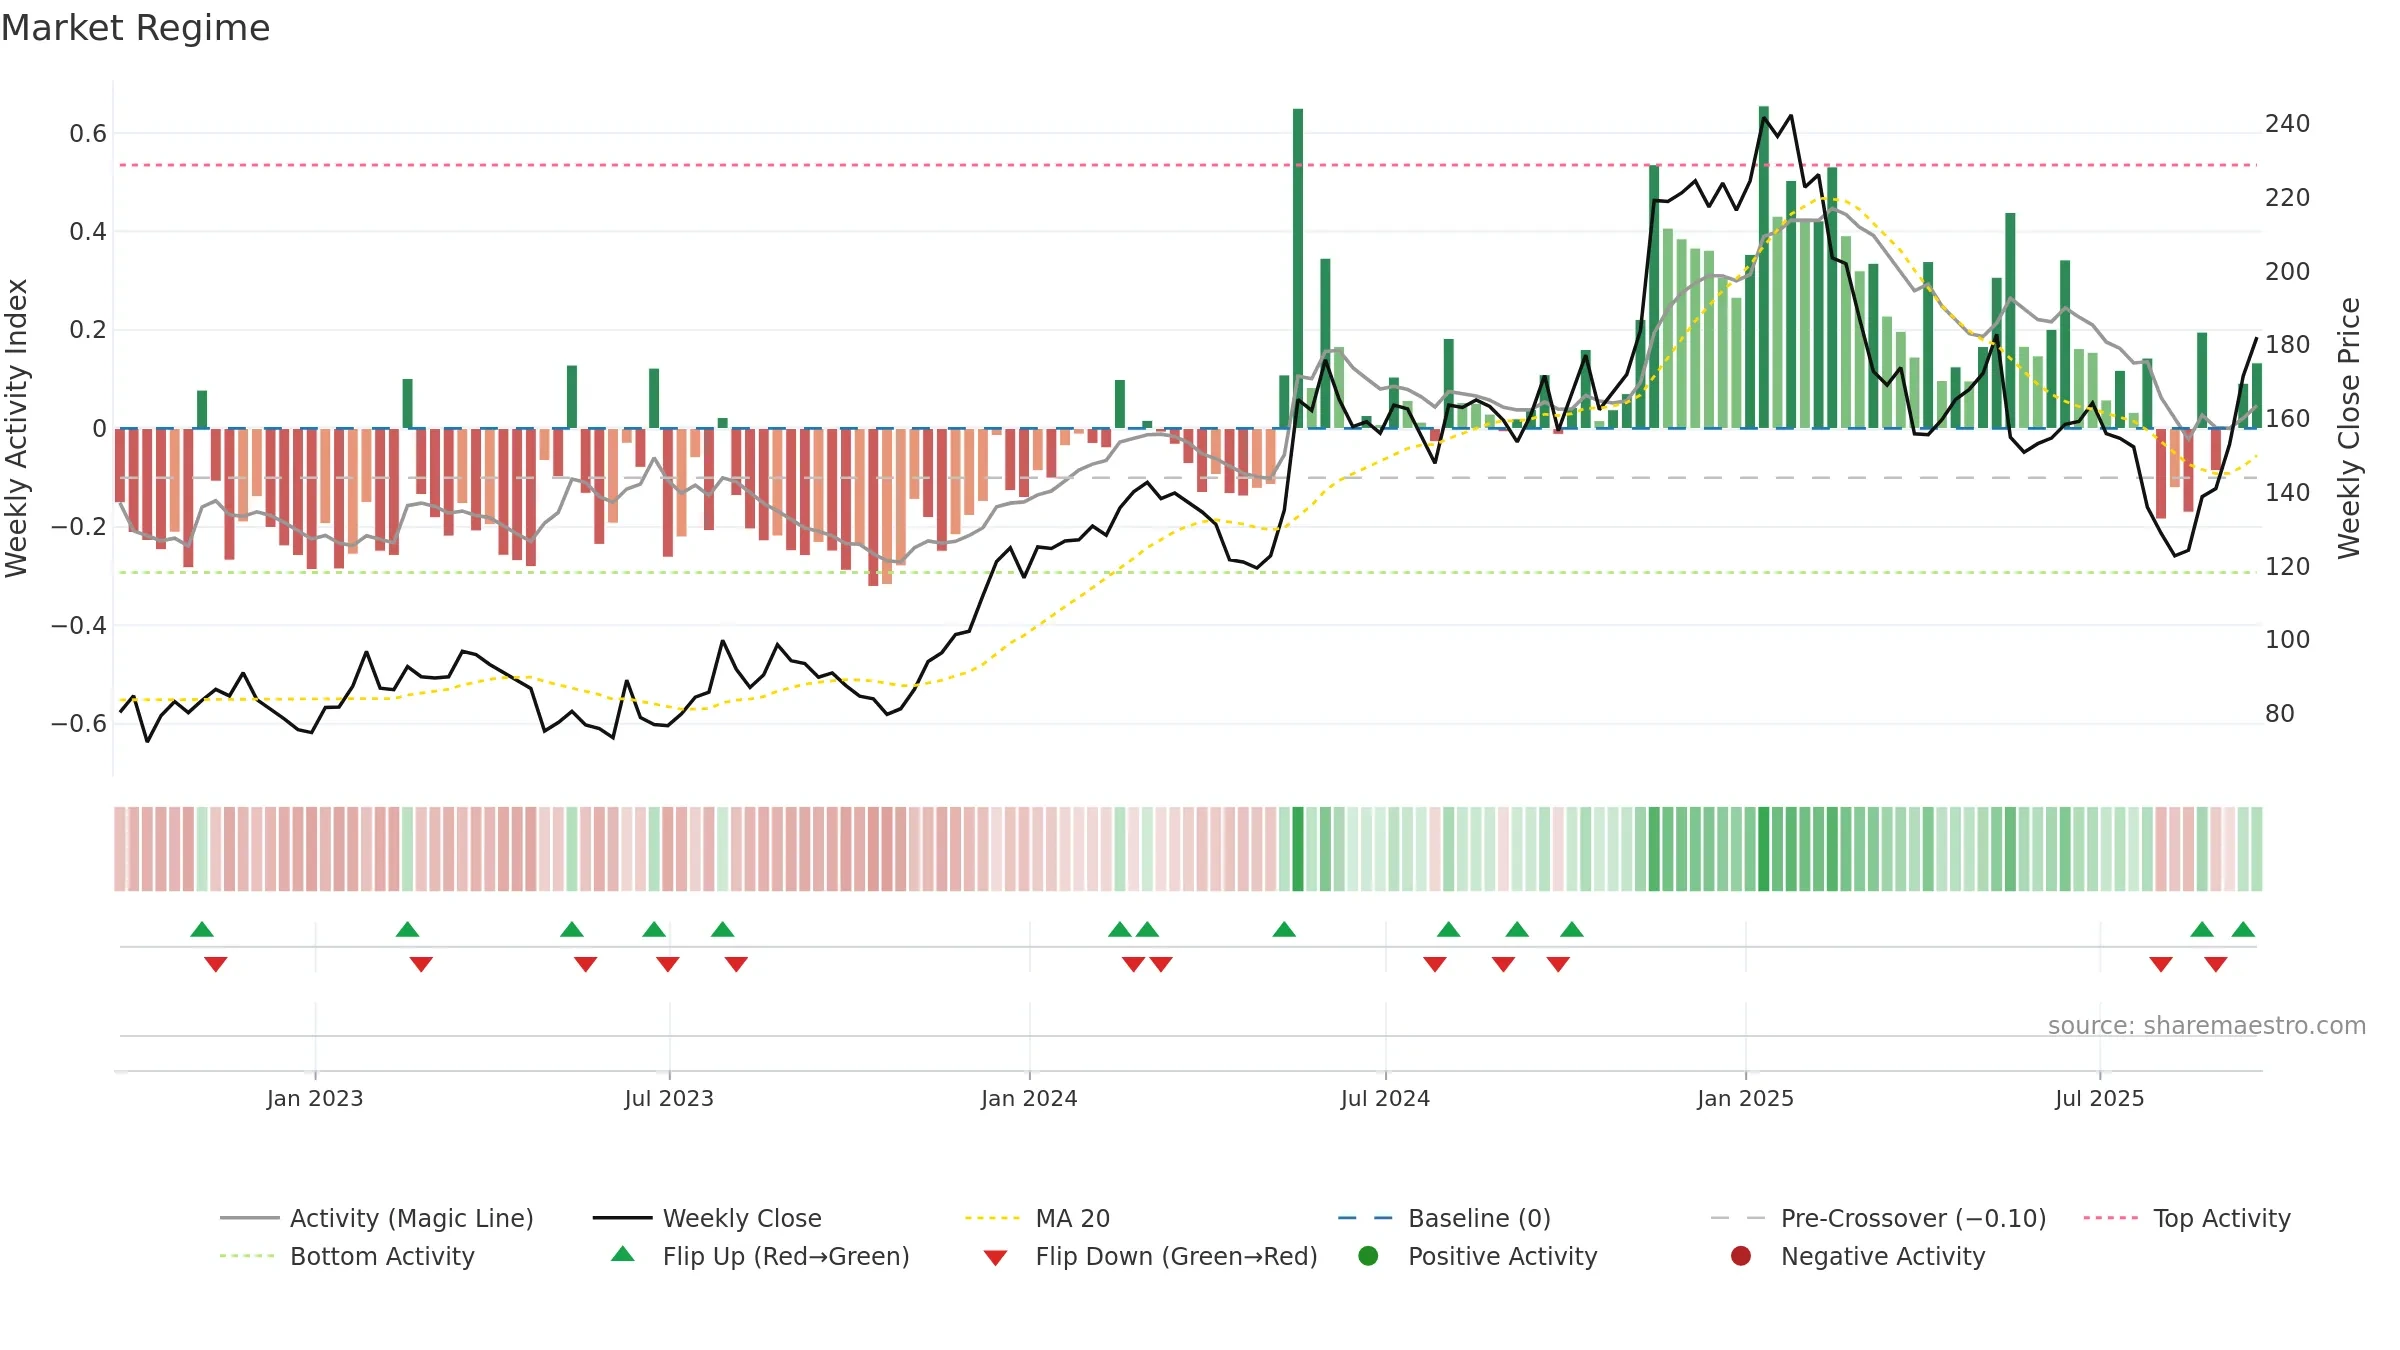The image size is (2400, 1350).
Task: Click the 180 price axis tick
Action: point(2287,345)
